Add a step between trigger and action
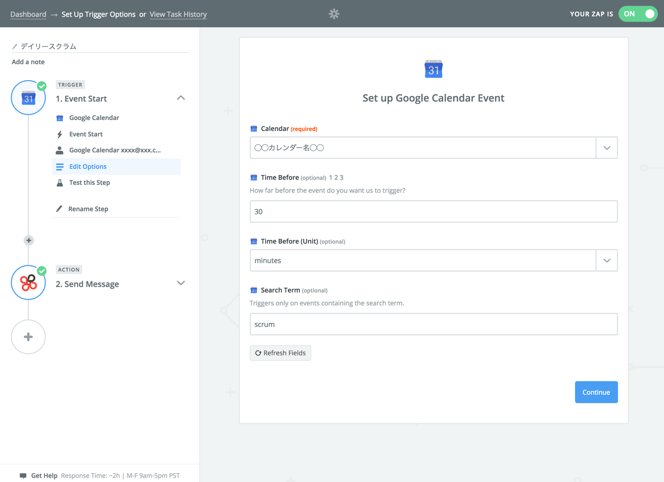664x482 pixels. pos(28,241)
